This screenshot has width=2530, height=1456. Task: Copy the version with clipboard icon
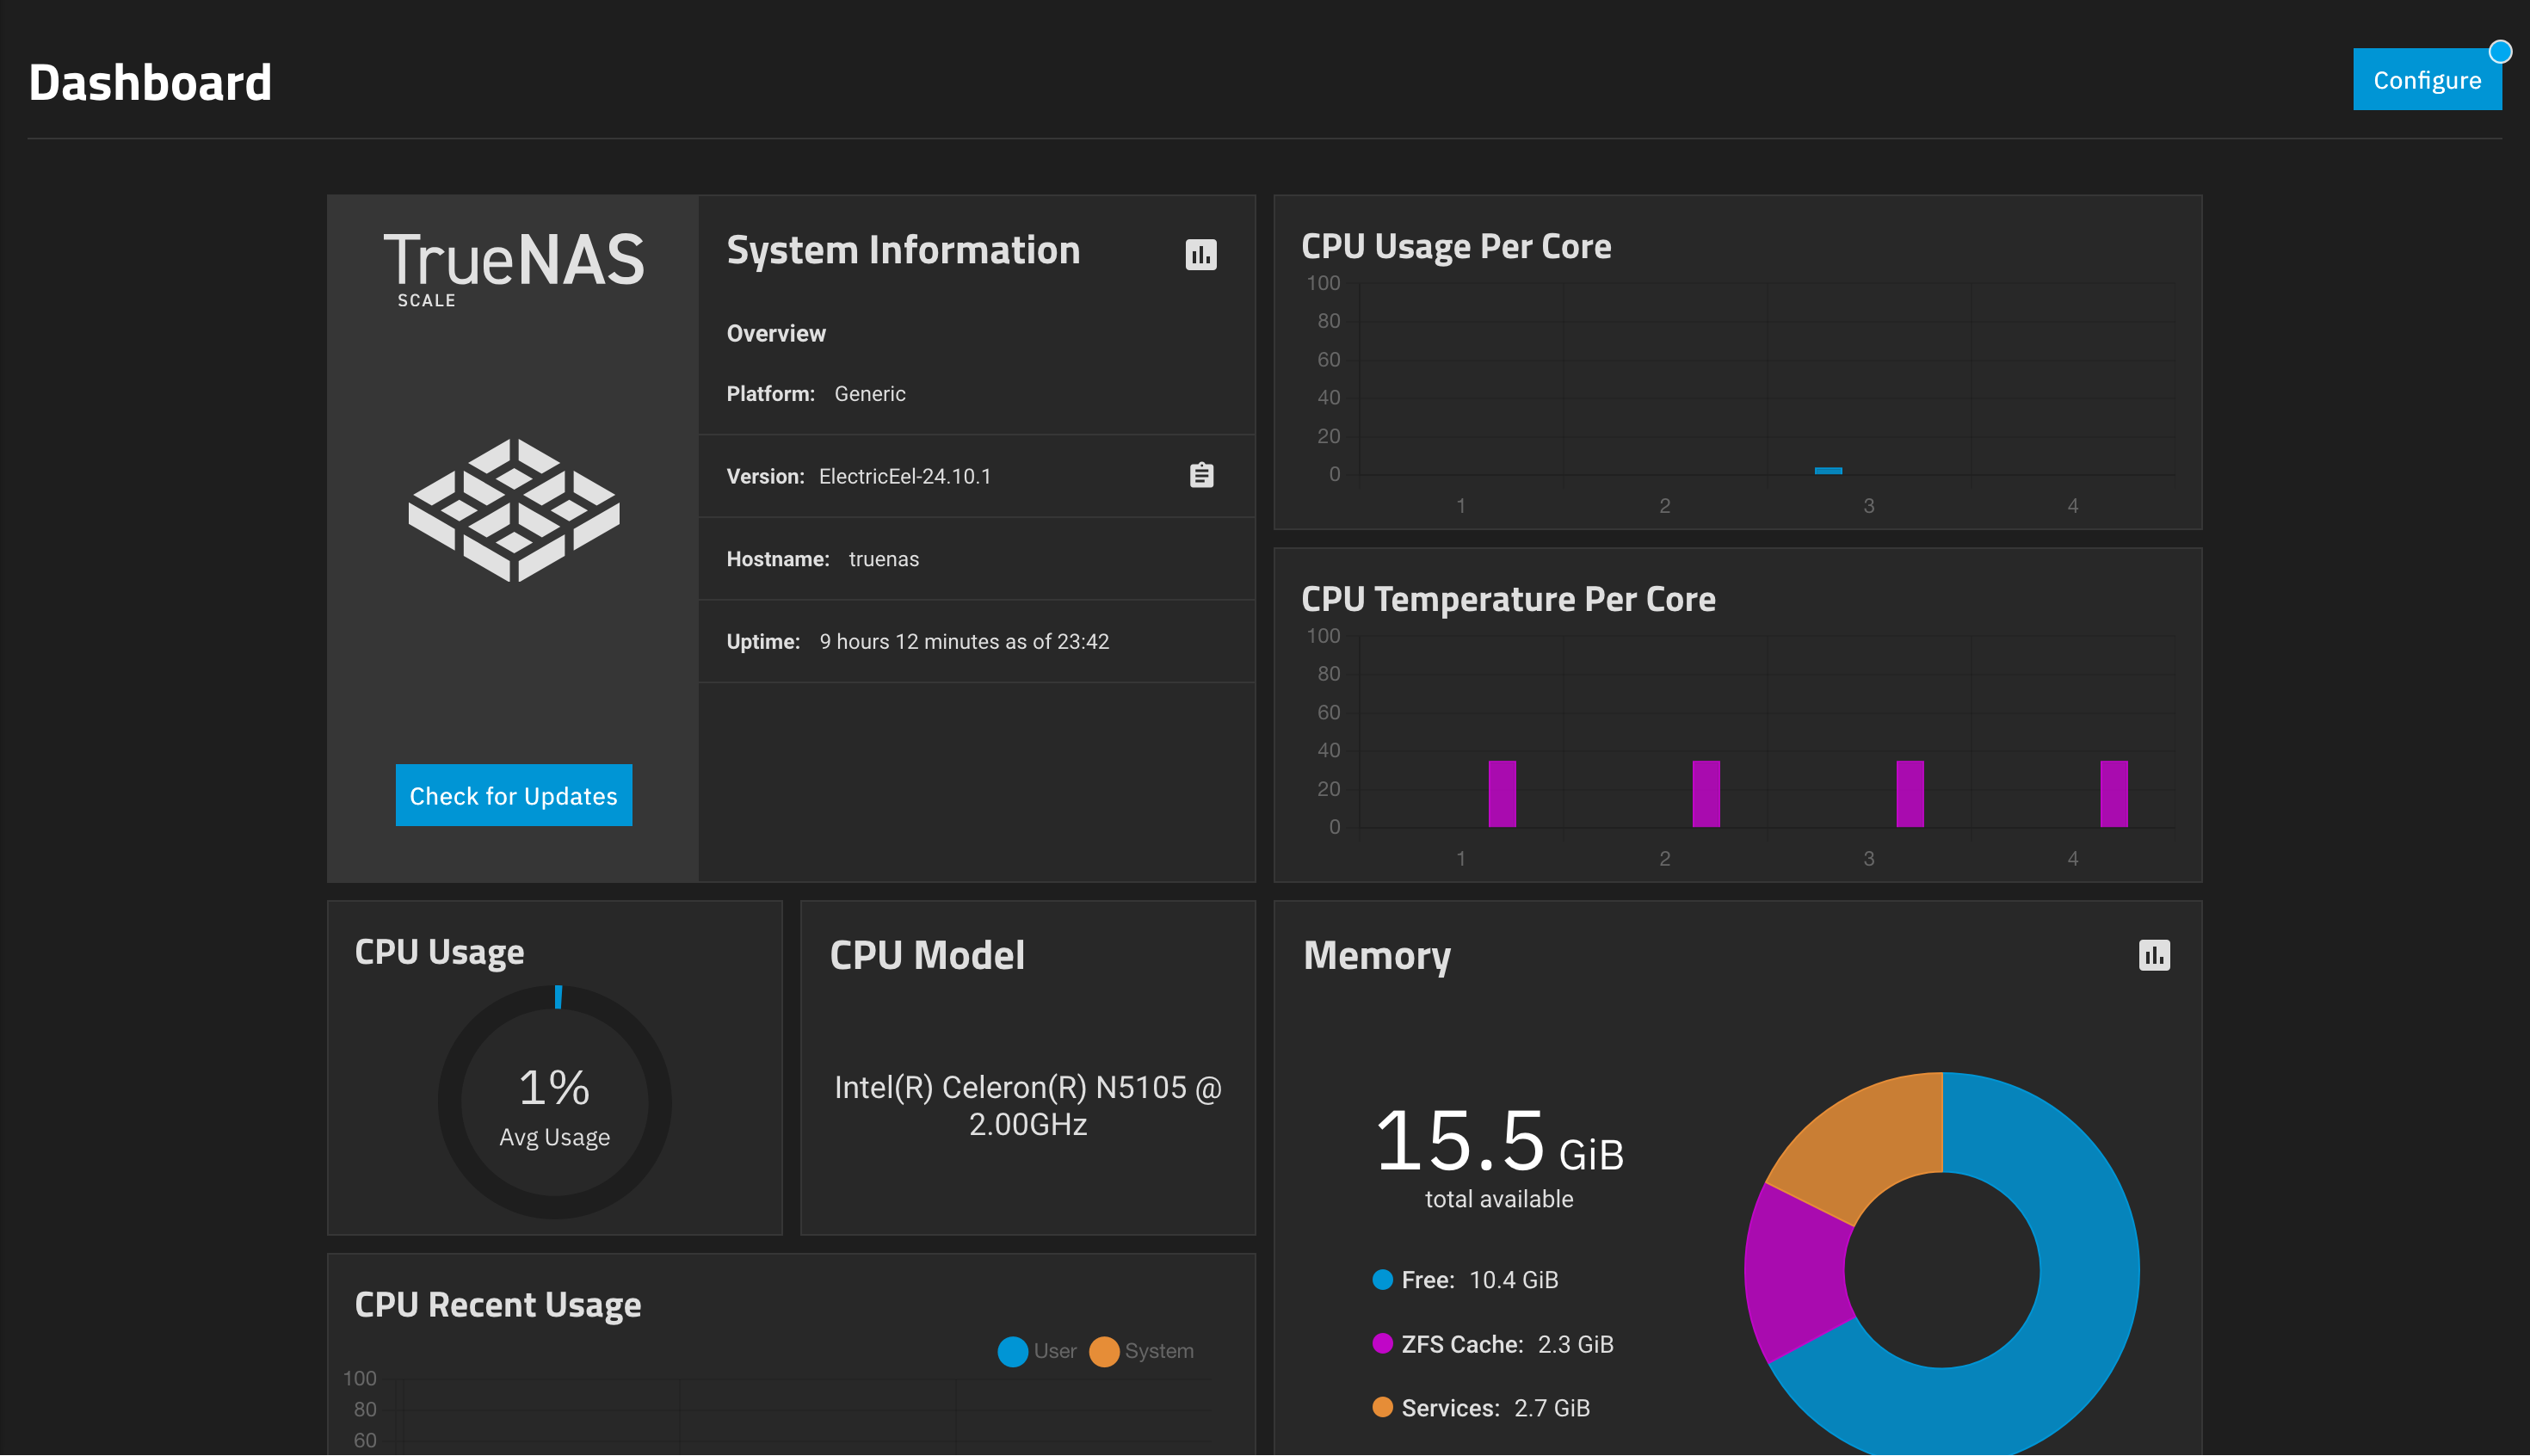pyautogui.click(x=1201, y=475)
